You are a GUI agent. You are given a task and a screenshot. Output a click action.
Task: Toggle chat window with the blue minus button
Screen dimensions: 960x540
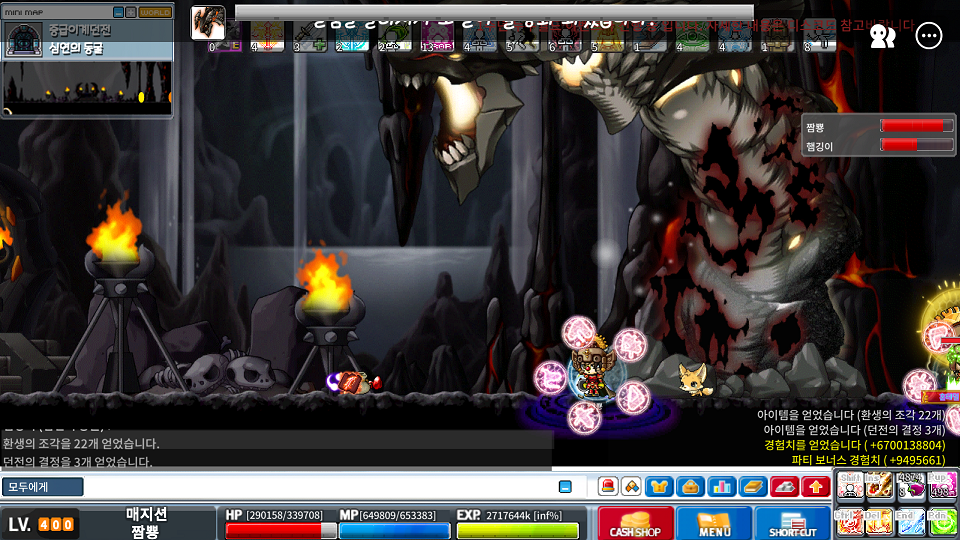tap(565, 487)
